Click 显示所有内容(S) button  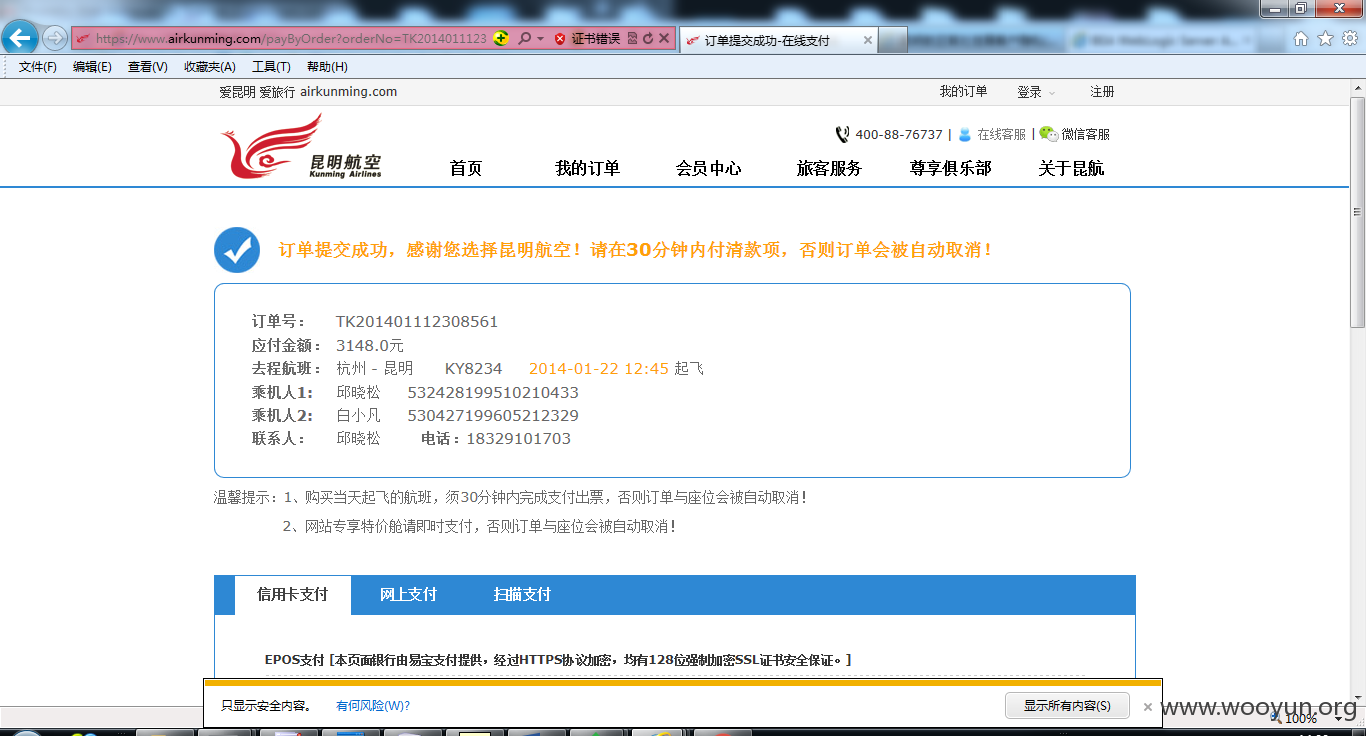(x=1067, y=706)
